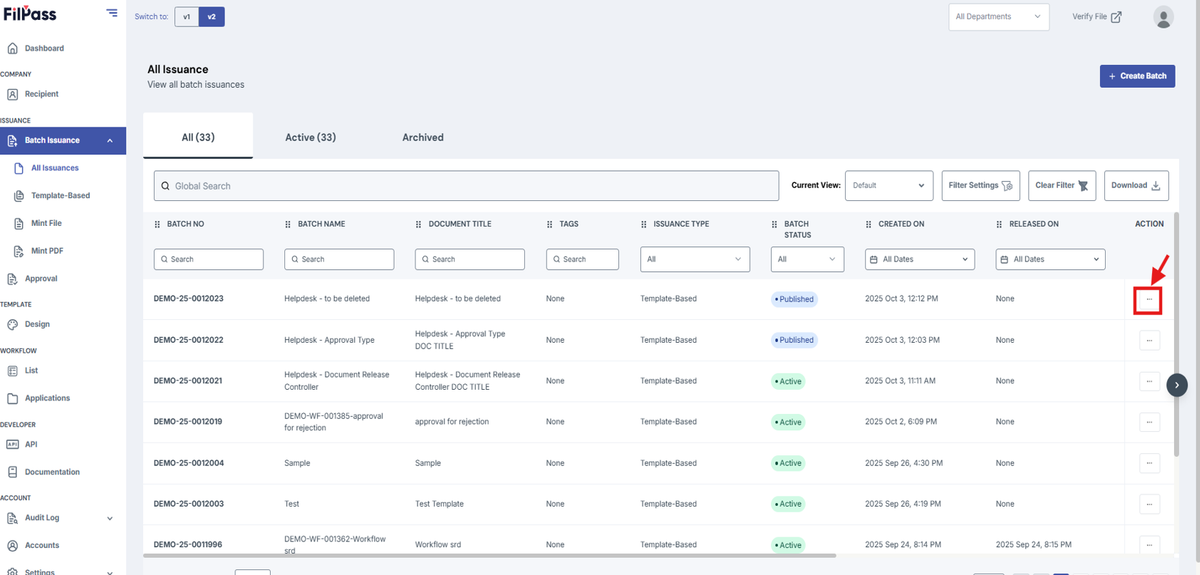Click the column drag handle beside BATCH NO

[x=157, y=224]
